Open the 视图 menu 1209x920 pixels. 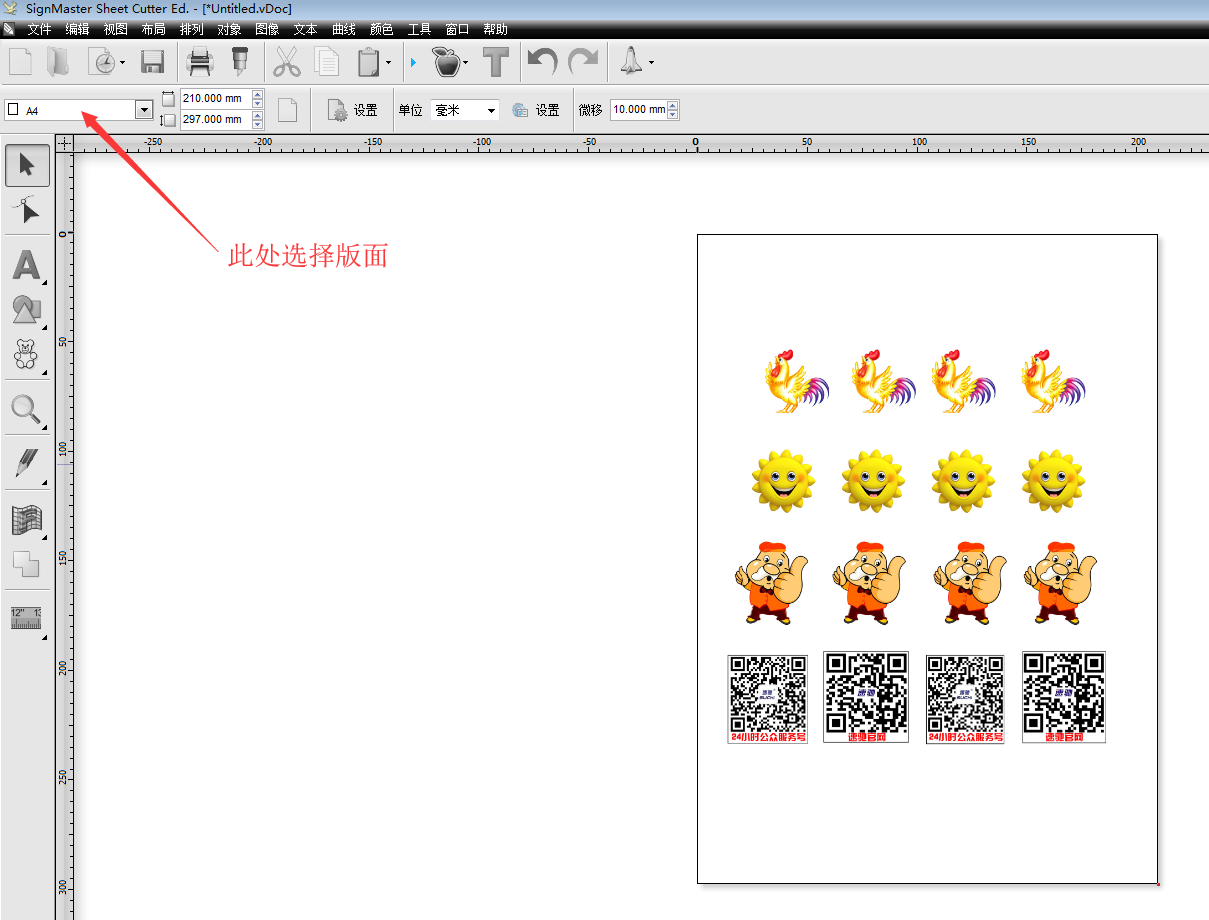click(115, 30)
